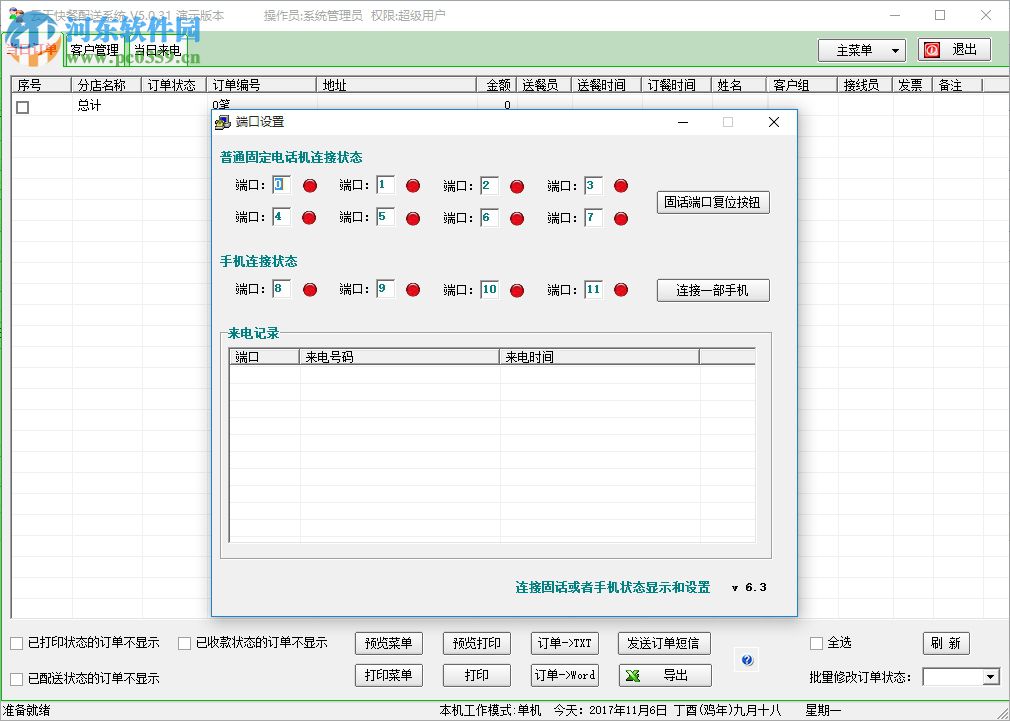Viewport: 1010px width, 721px height.
Task: Click the 订单编号 column header
Action: [261, 85]
